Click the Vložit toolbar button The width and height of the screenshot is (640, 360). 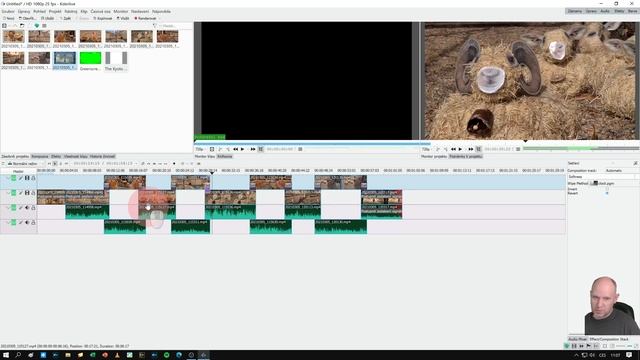pyautogui.click(x=123, y=18)
